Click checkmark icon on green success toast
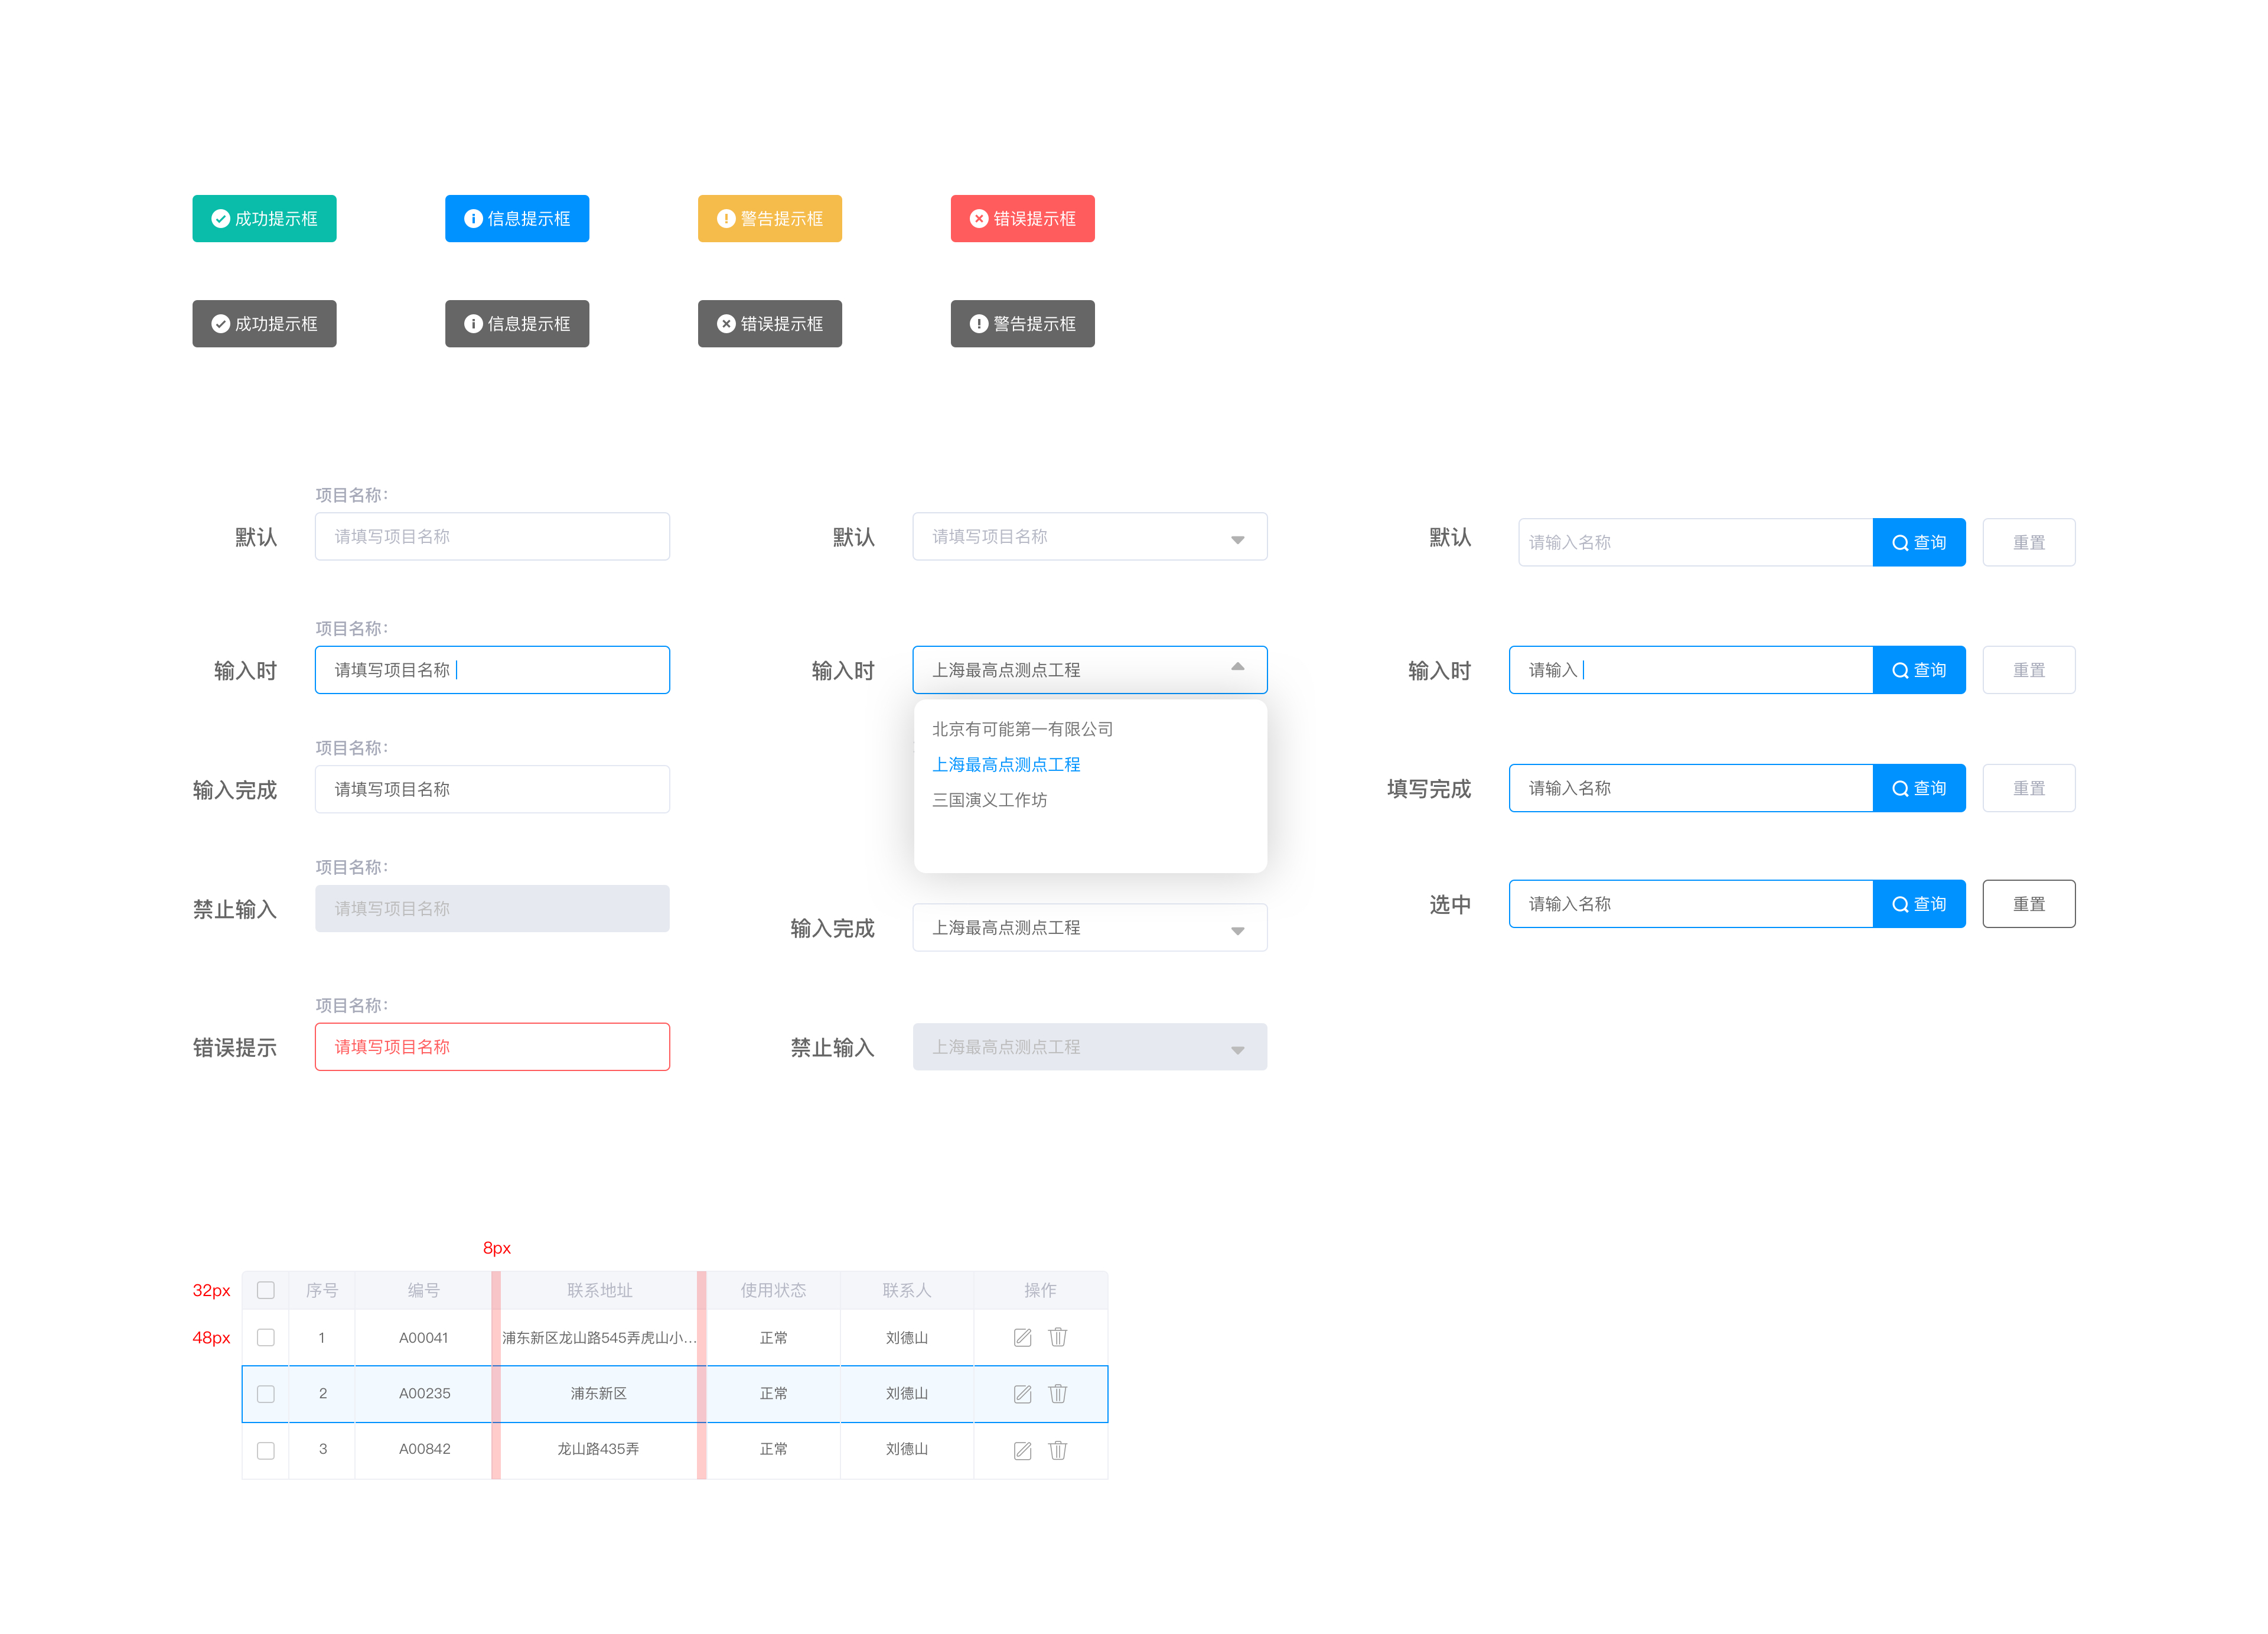The height and width of the screenshot is (1634, 2268). pyautogui.click(x=221, y=219)
